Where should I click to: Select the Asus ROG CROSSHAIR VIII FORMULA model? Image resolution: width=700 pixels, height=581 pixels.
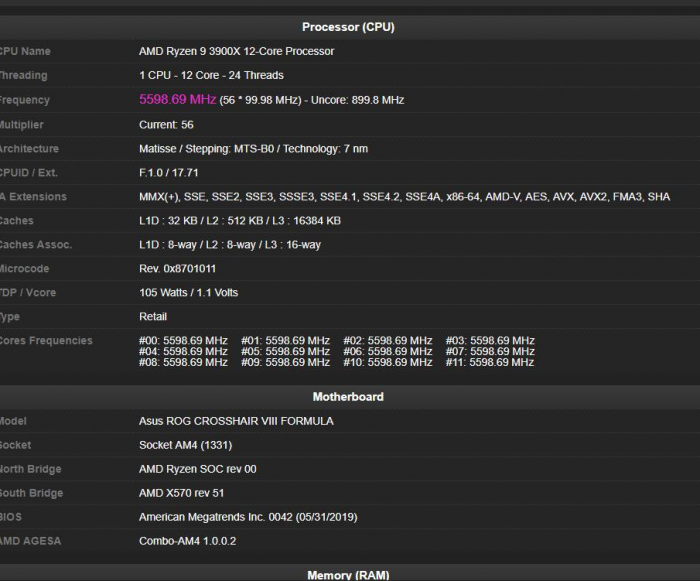236,421
